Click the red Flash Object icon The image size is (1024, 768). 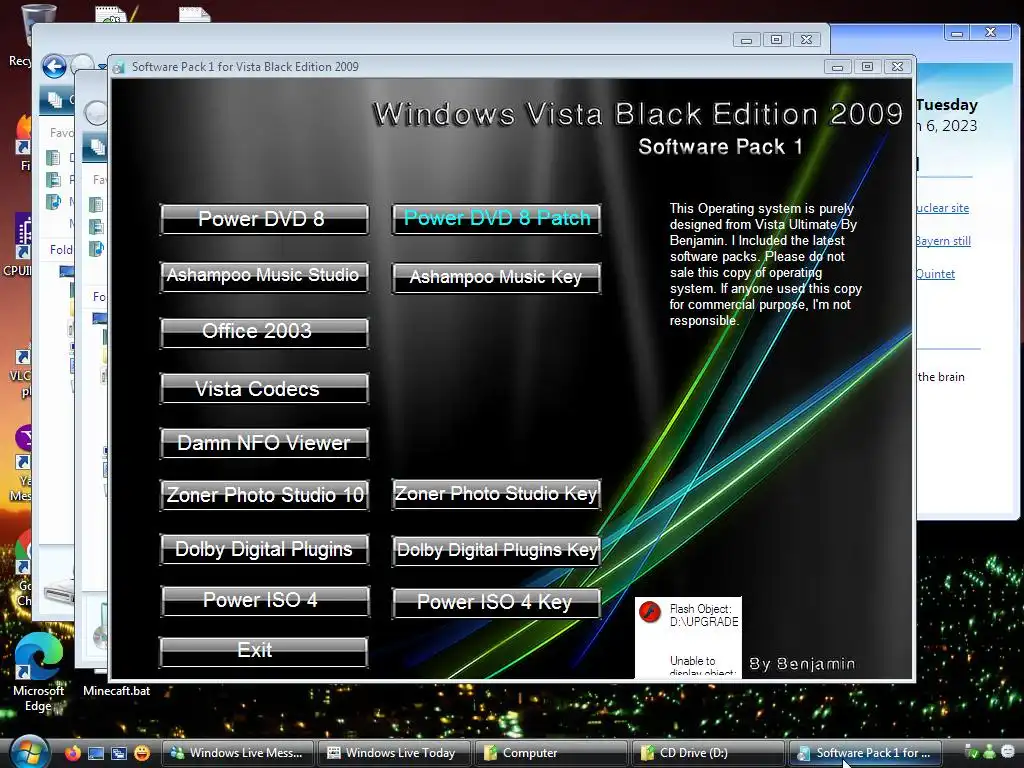(650, 613)
